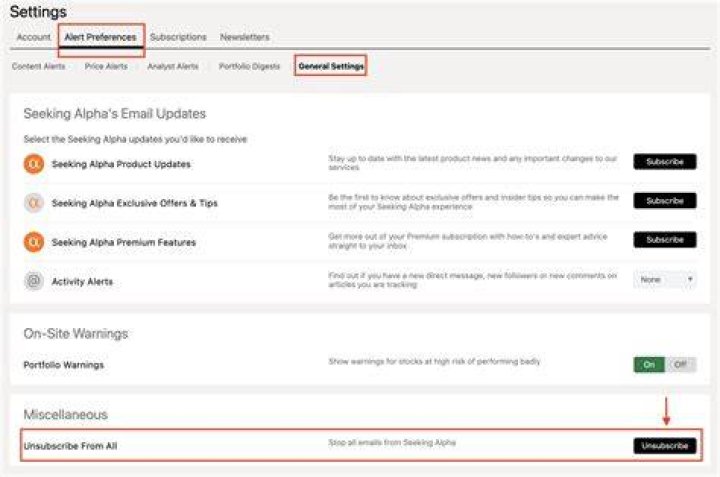Open the Content Alerts sub-tab
The width and height of the screenshot is (720, 477).
[x=39, y=66]
